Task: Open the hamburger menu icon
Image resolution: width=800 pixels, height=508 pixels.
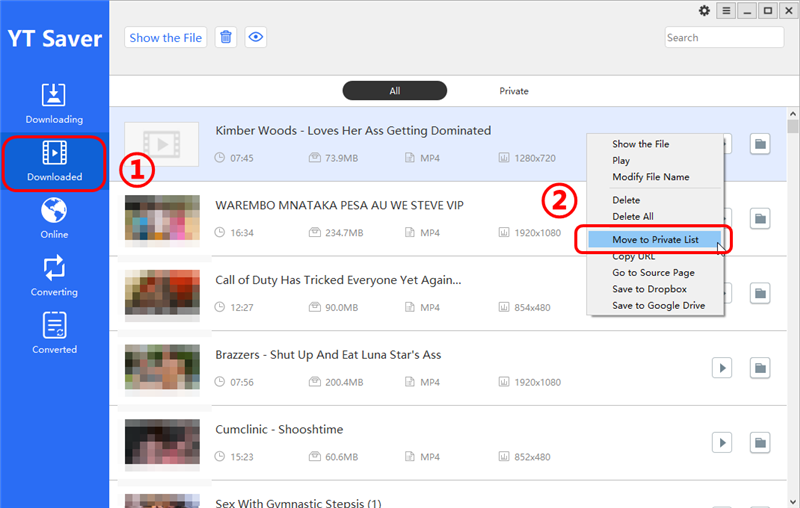Action: [726, 11]
